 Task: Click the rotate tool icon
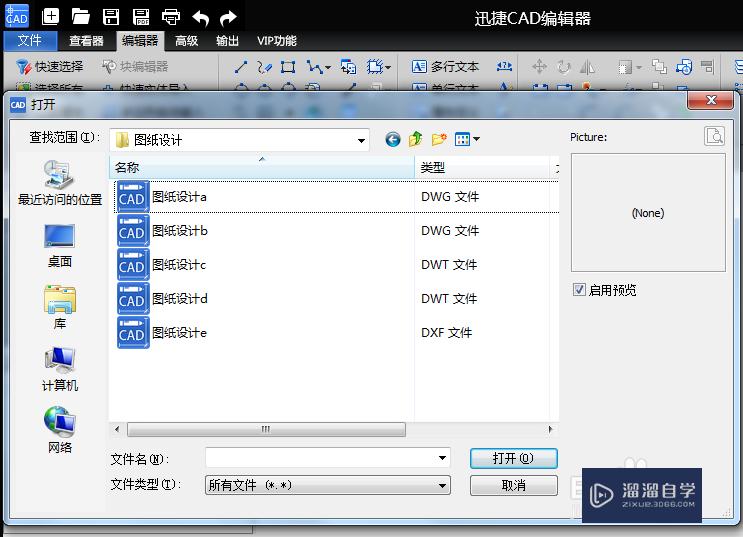[564, 67]
